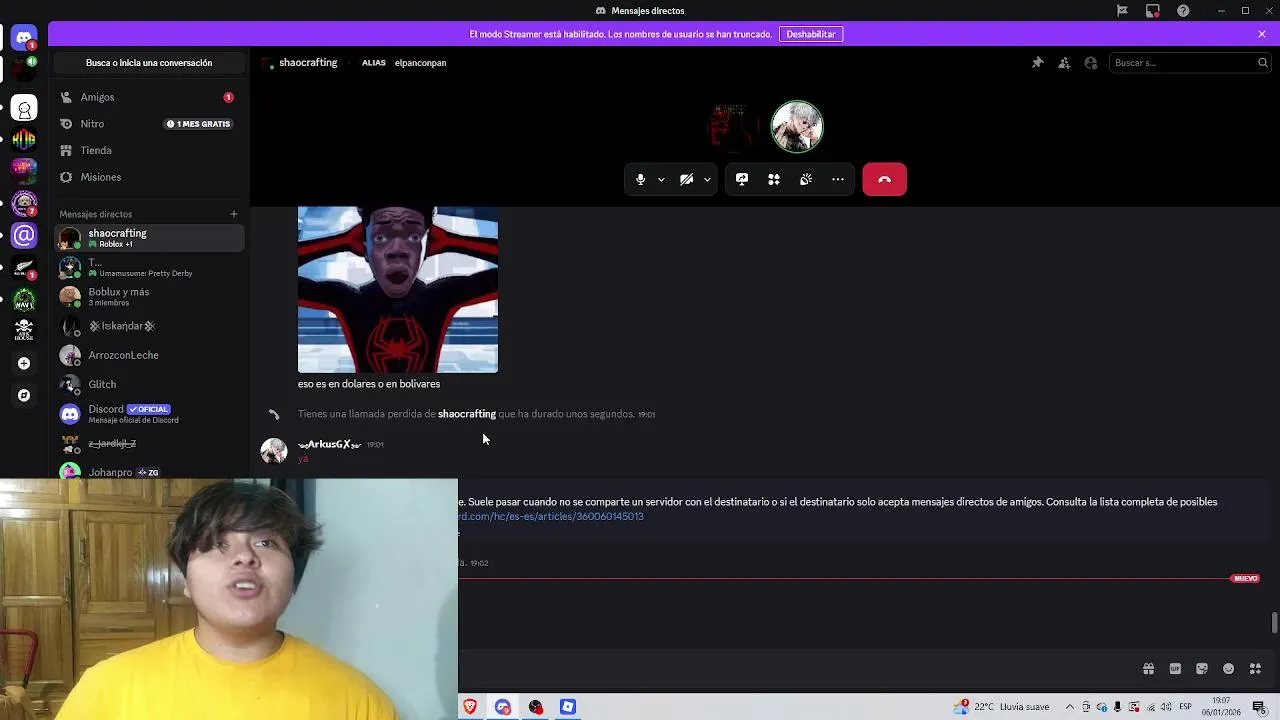Open Discover servers compass icon
The image size is (1280, 720).
tap(24, 395)
